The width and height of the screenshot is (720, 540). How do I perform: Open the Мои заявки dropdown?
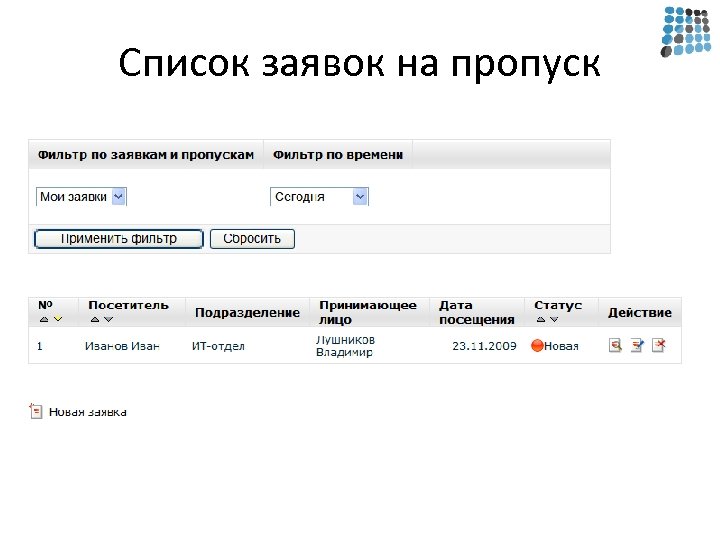(81, 197)
